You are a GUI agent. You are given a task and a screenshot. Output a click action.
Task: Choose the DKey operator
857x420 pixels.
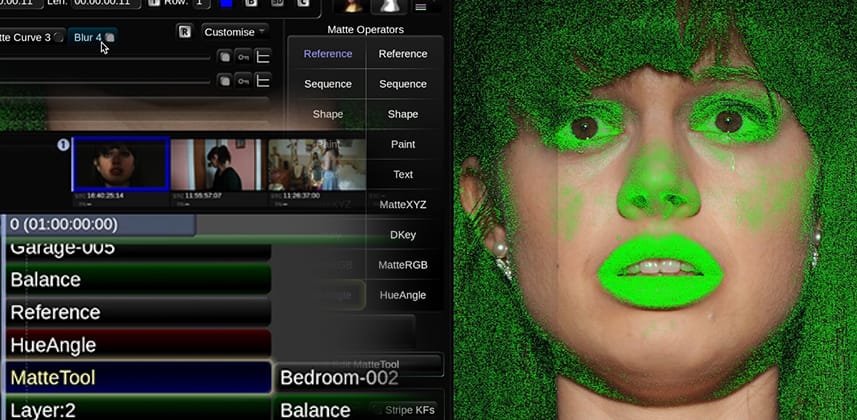pyautogui.click(x=403, y=235)
